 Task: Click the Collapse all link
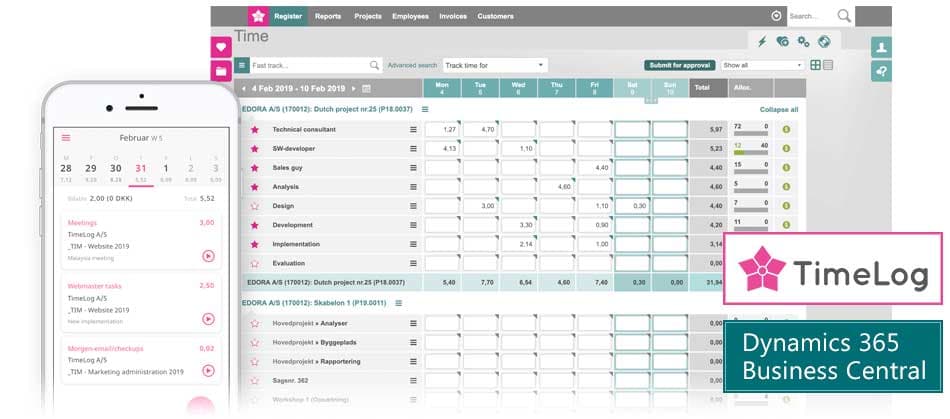point(779,110)
